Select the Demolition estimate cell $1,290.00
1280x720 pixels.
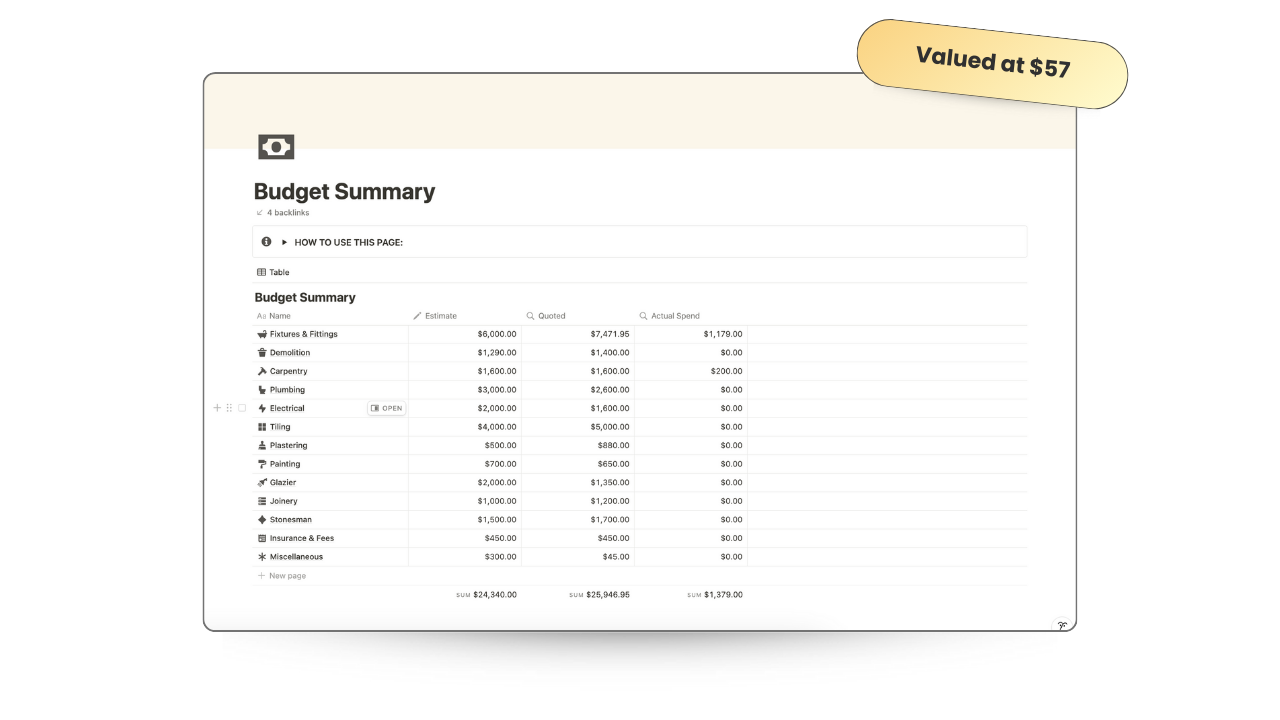click(465, 353)
